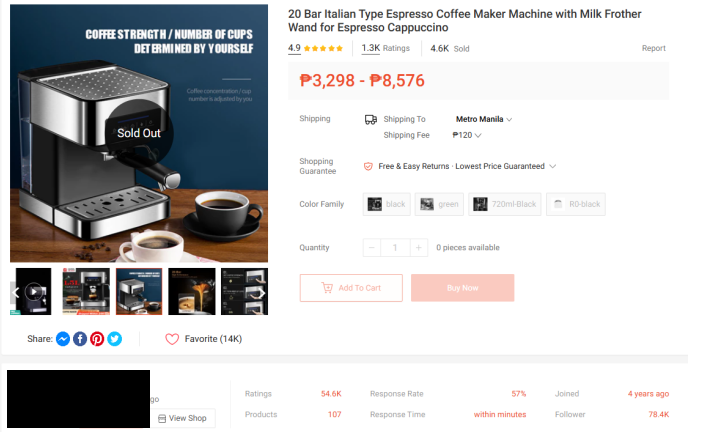Expand the ₱120 shipping fee details
This screenshot has height=432, width=714.
(467, 135)
